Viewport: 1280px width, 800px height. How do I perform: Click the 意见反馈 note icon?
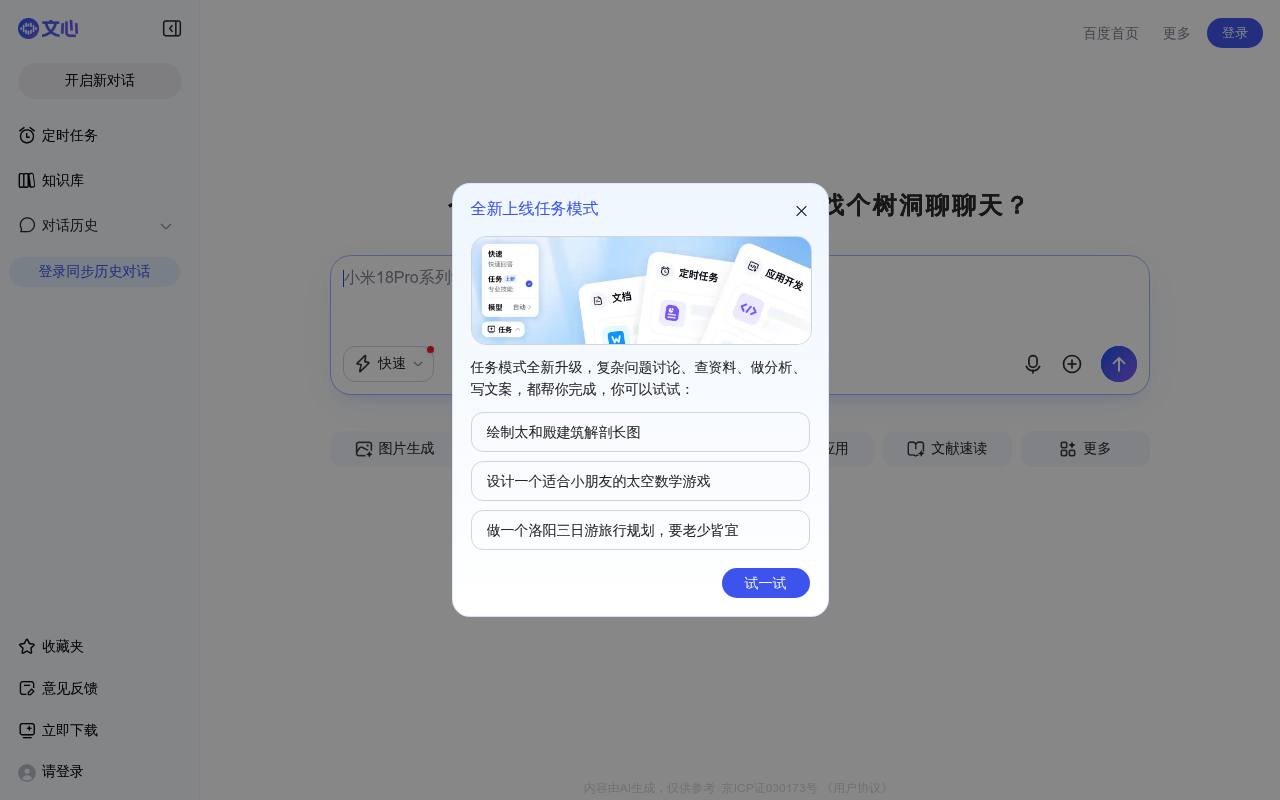pyautogui.click(x=27, y=688)
